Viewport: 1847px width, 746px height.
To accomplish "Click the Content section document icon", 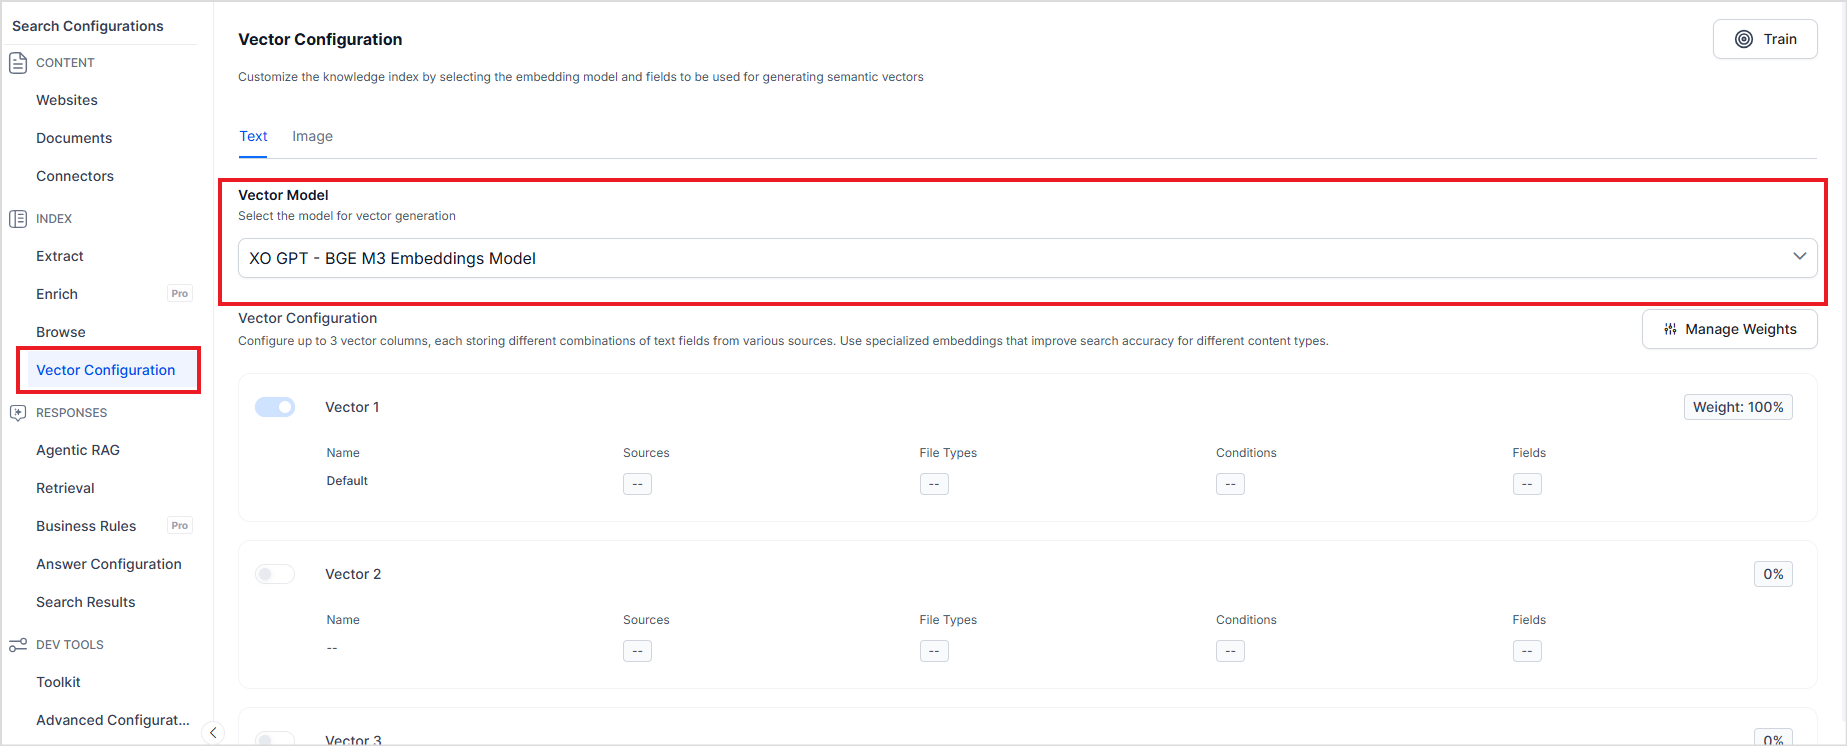I will pyautogui.click(x=18, y=63).
